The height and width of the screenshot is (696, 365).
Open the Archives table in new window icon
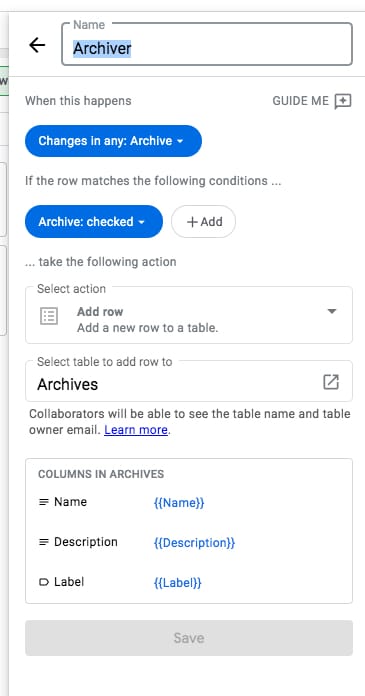(331, 382)
